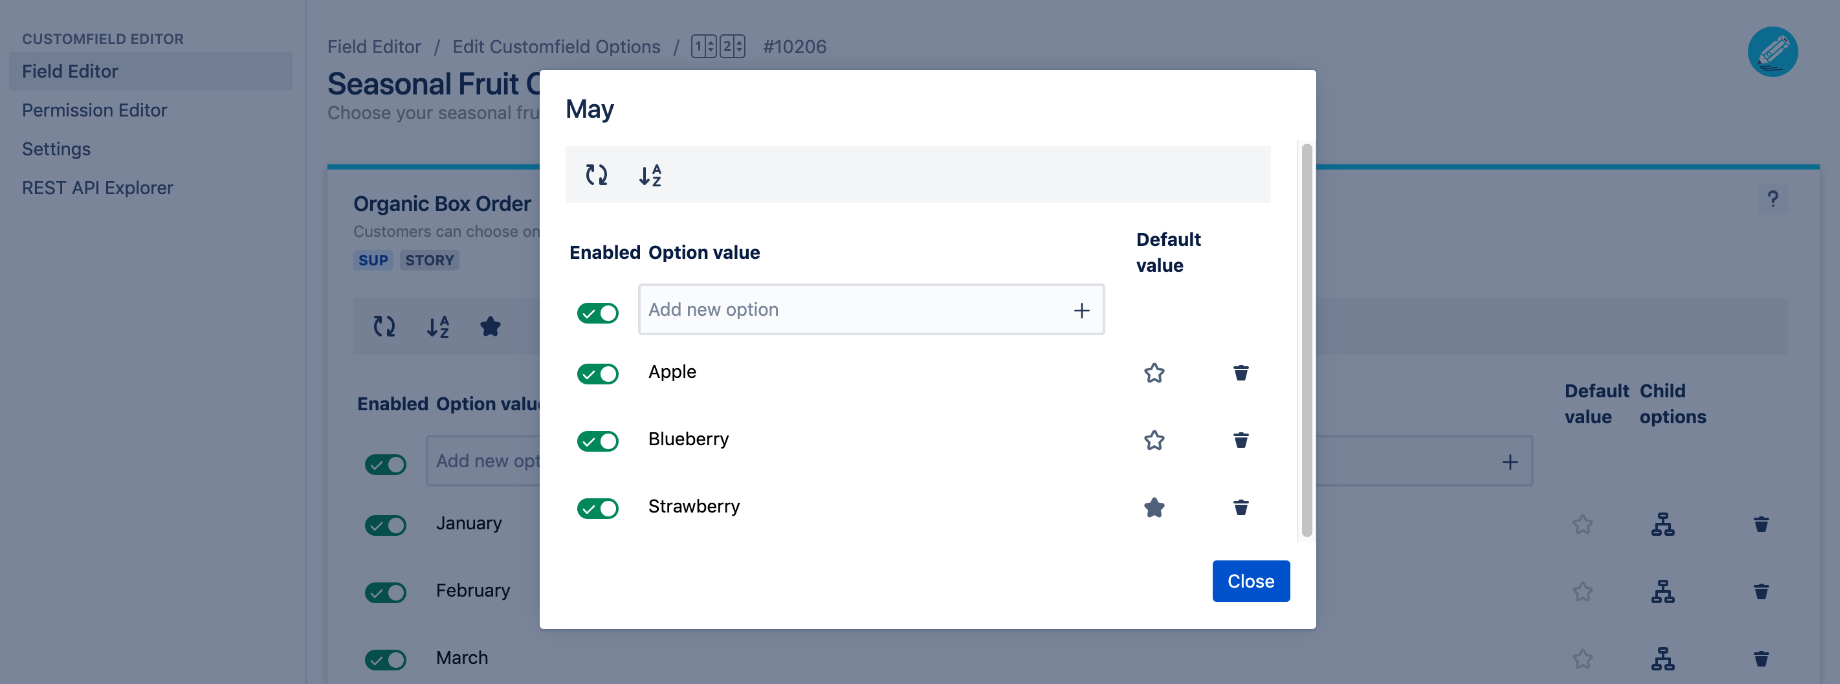Close the May dialog
This screenshot has width=1840, height=684.
(1250, 580)
